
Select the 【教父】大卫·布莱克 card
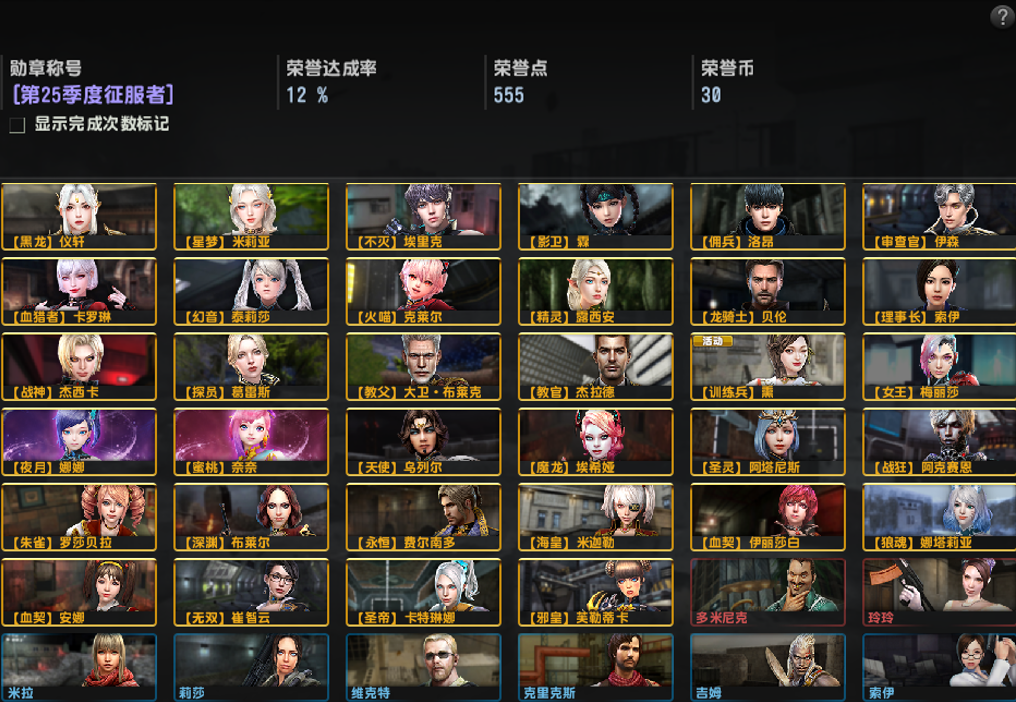(424, 367)
